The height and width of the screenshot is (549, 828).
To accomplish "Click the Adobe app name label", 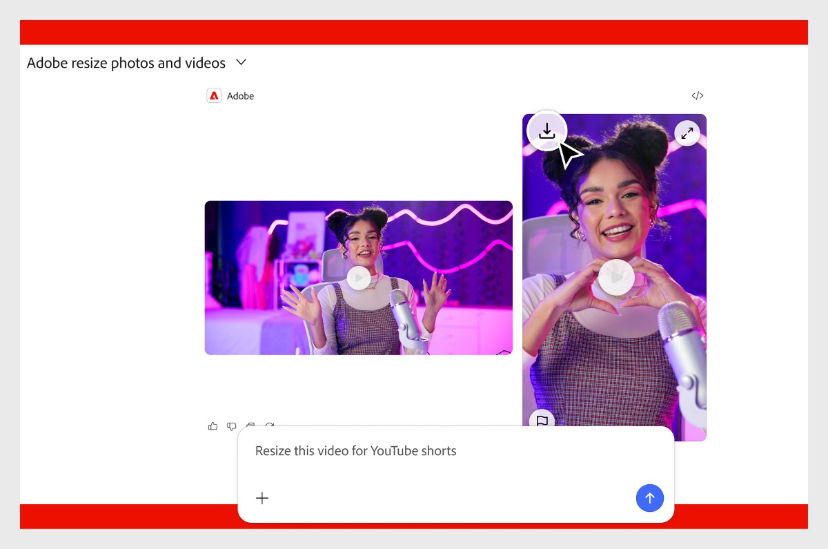I will (x=240, y=96).
